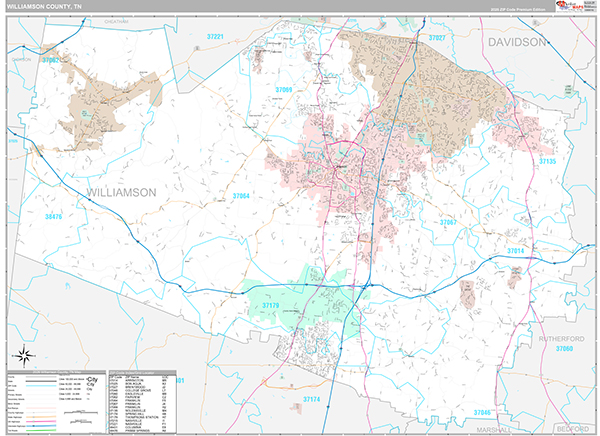Image resolution: width=600 pixels, height=436 pixels.
Task: Select ZIP code 37069 label
Action: (x=284, y=90)
